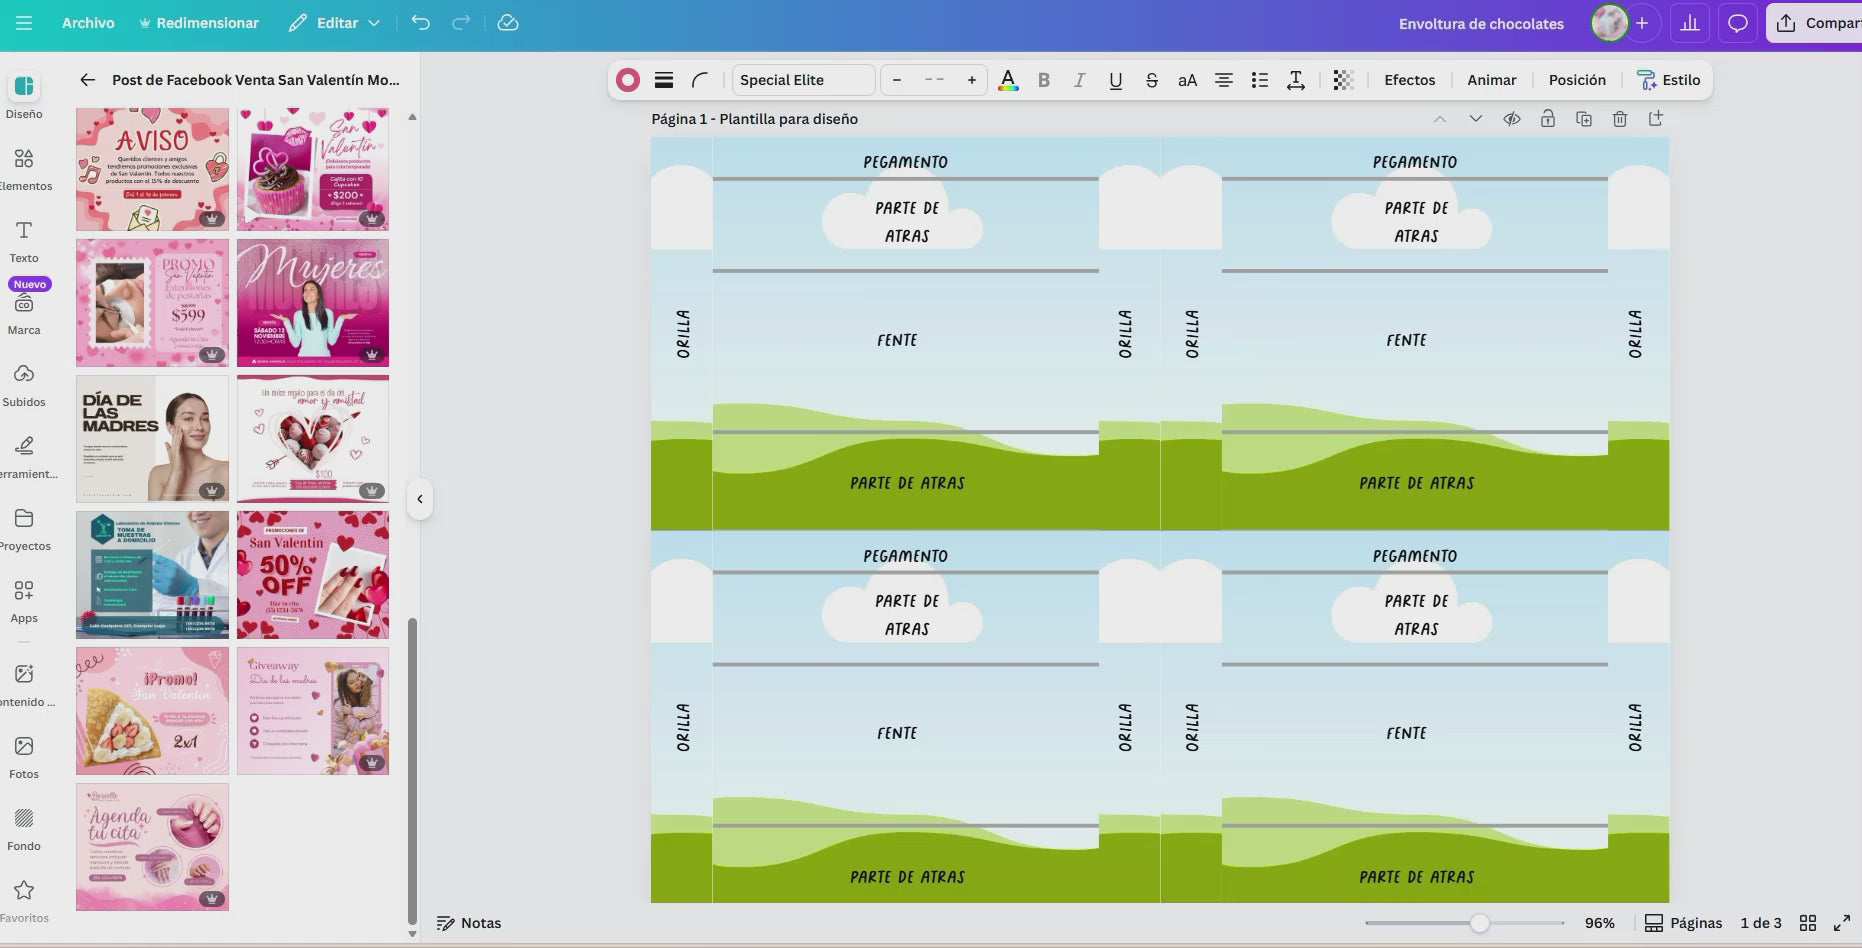Click the Animar button
The width and height of the screenshot is (1862, 948).
click(x=1491, y=80)
